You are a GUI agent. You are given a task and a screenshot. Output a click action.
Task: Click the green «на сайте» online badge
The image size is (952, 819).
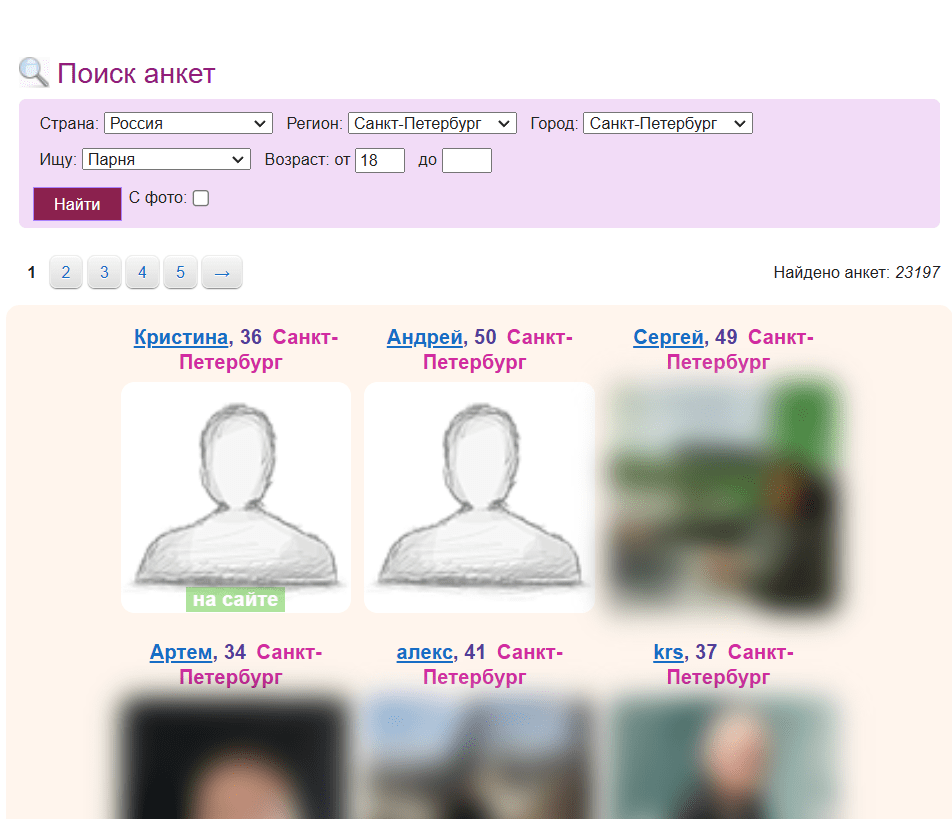tap(235, 600)
